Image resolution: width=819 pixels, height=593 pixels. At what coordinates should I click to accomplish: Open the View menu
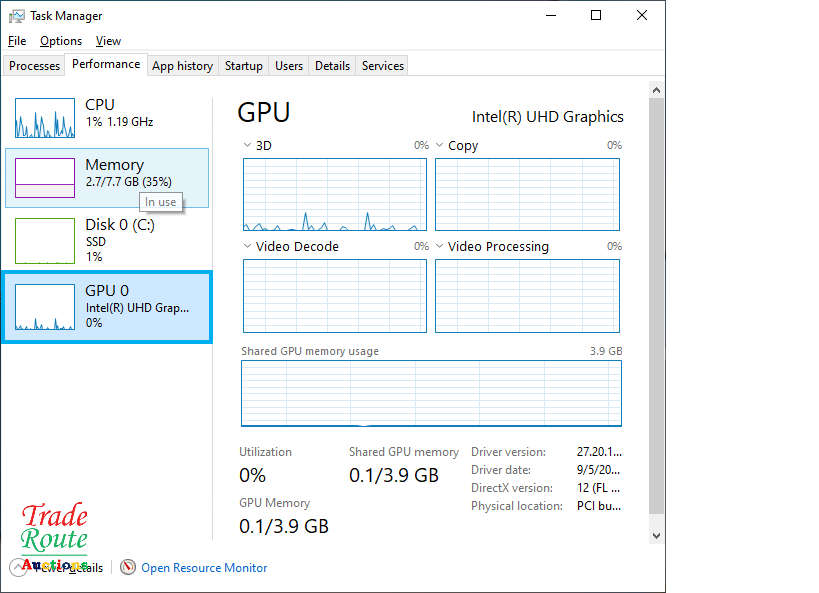point(108,41)
